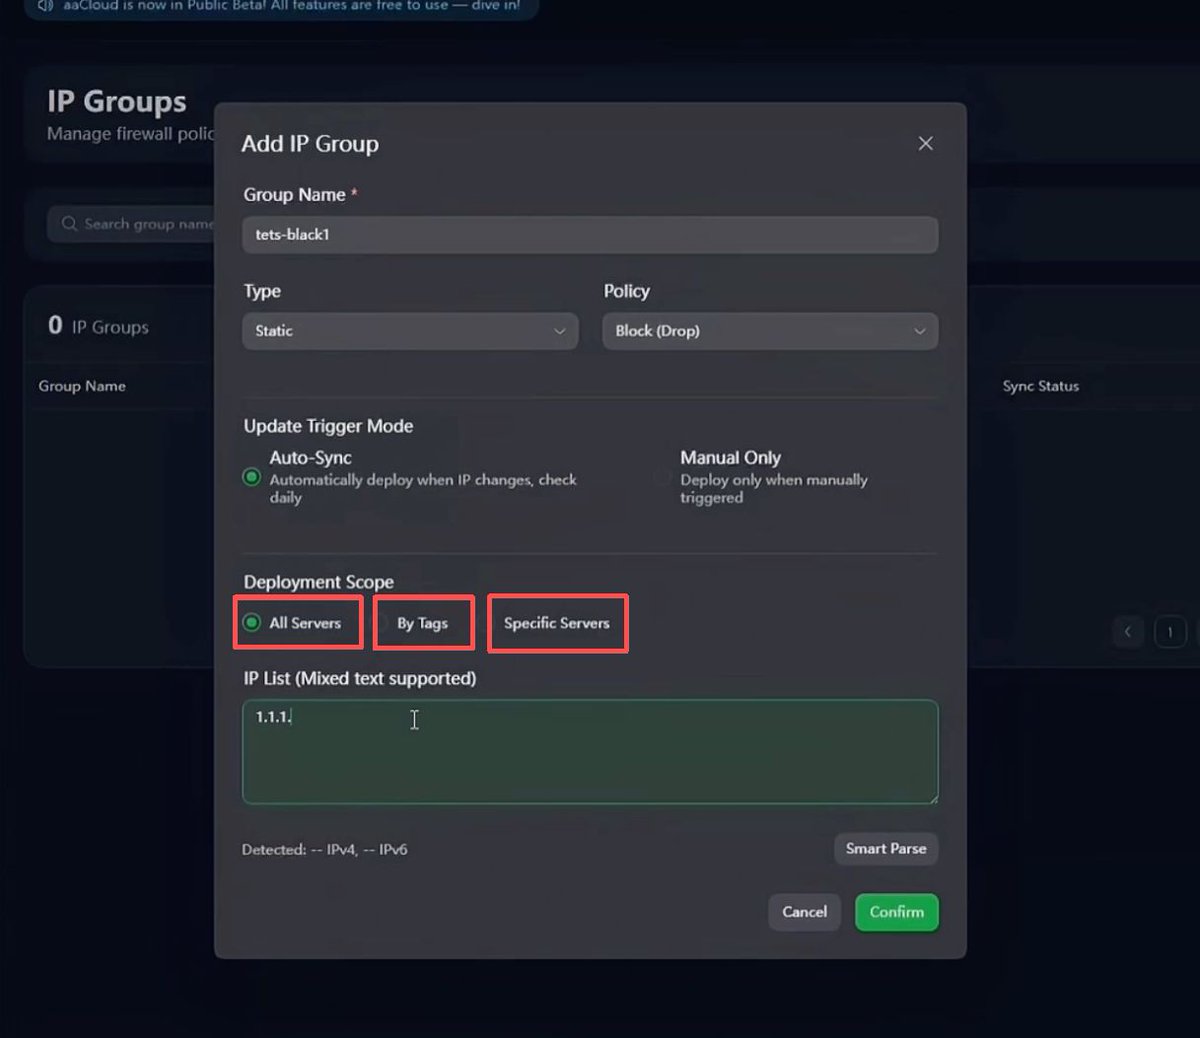Choose All Servers deployment scope
The image size is (1200, 1038).
pyautogui.click(x=294, y=623)
